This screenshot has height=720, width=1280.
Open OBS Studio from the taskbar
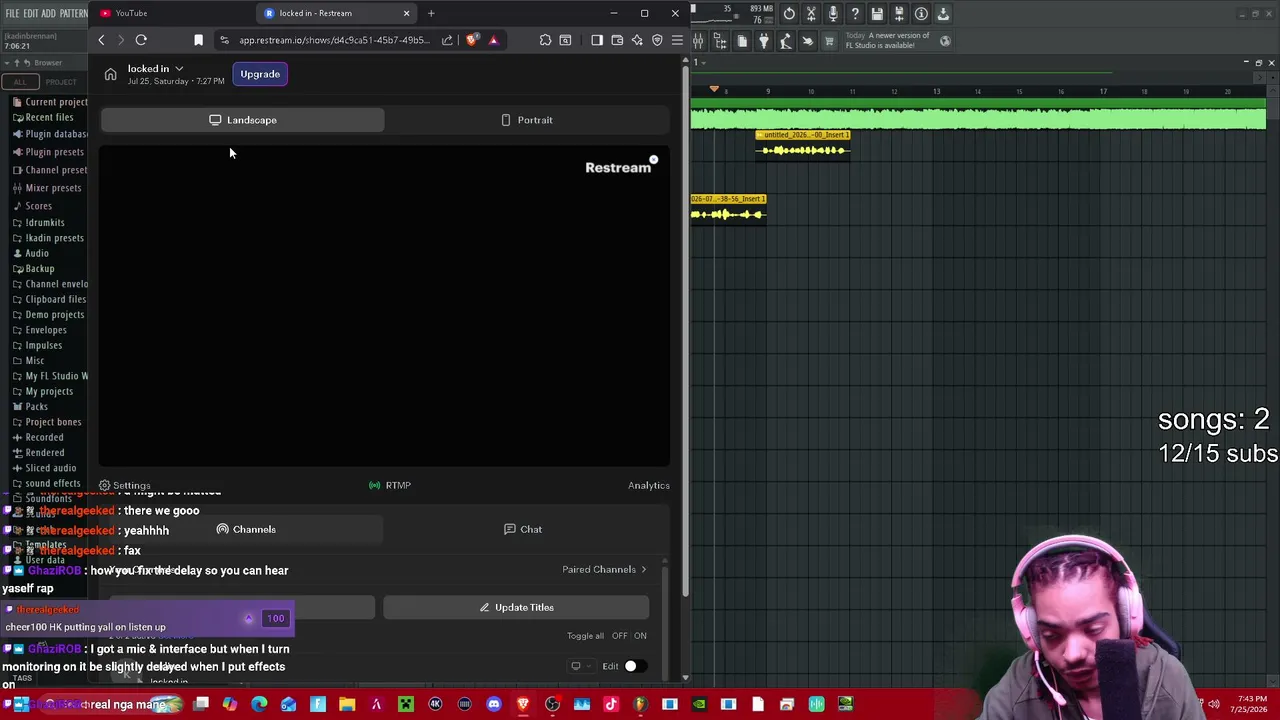[552, 705]
